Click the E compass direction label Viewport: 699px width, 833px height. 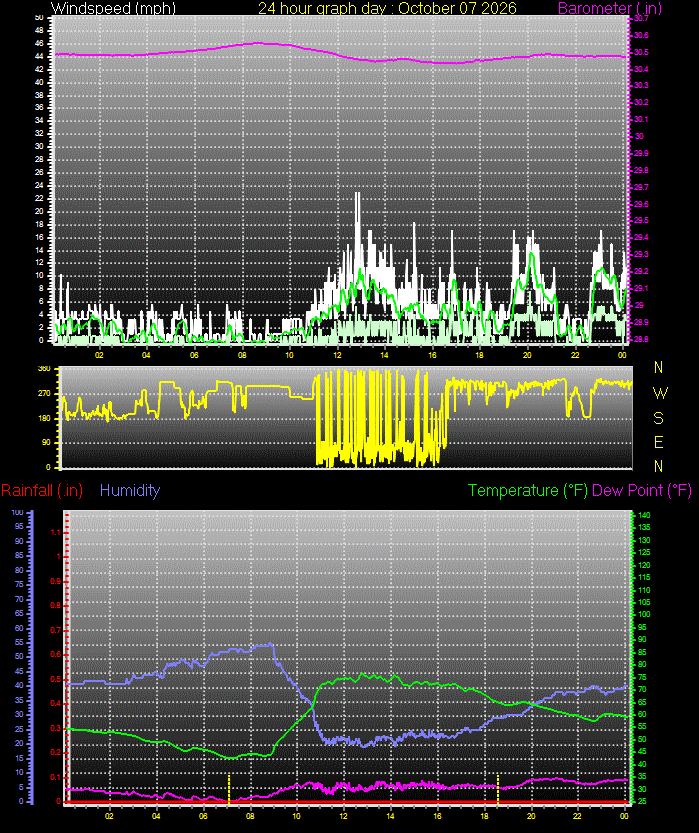pos(658,442)
